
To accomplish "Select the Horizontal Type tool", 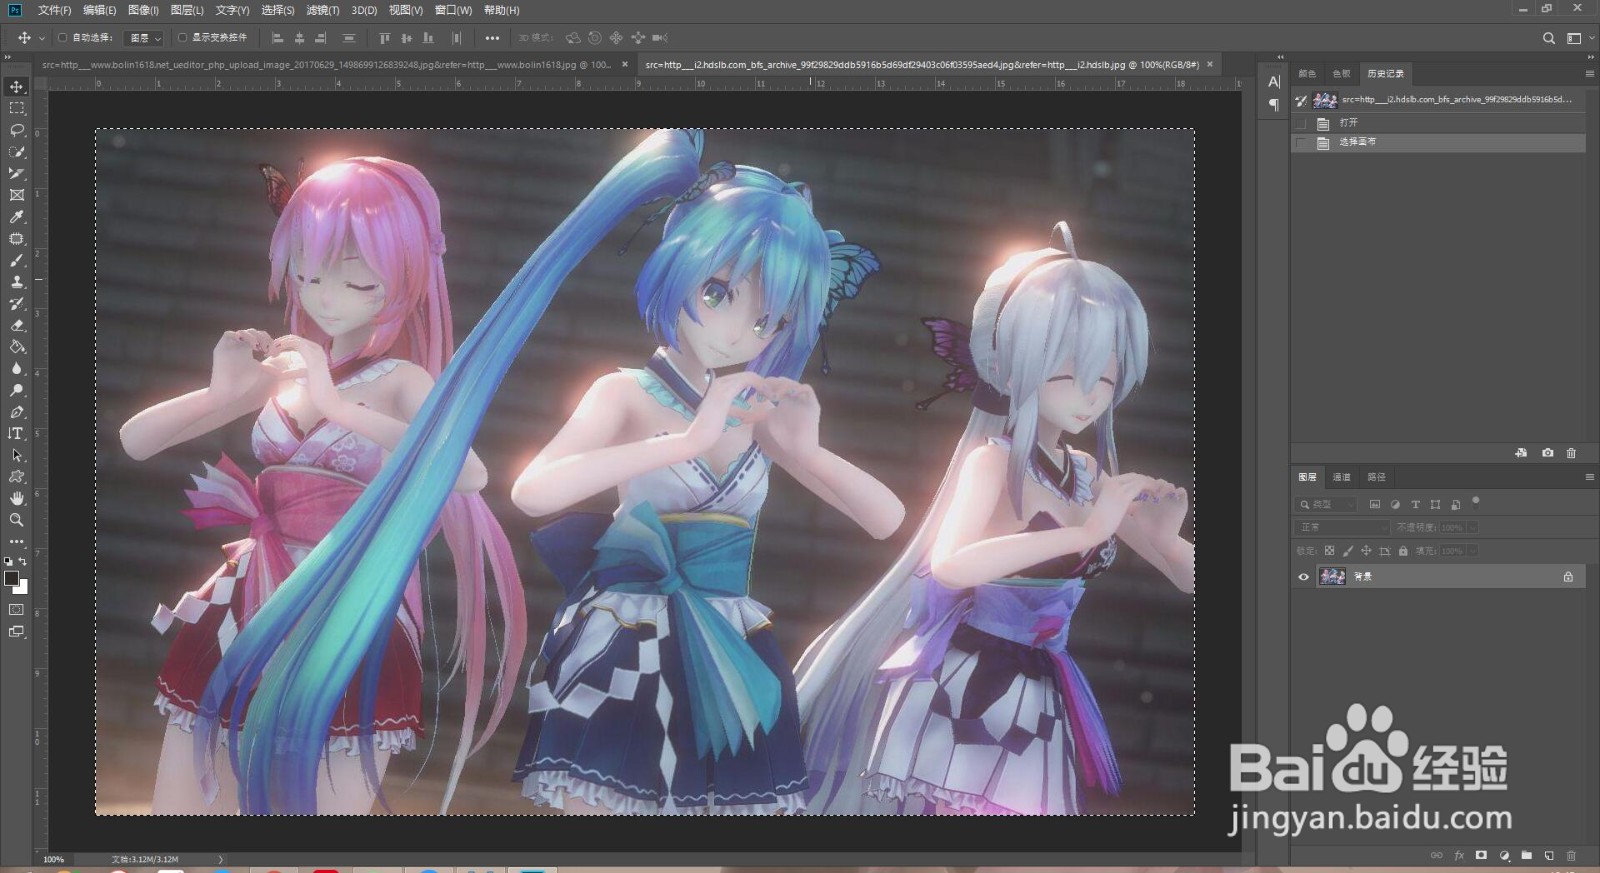I will (x=17, y=434).
